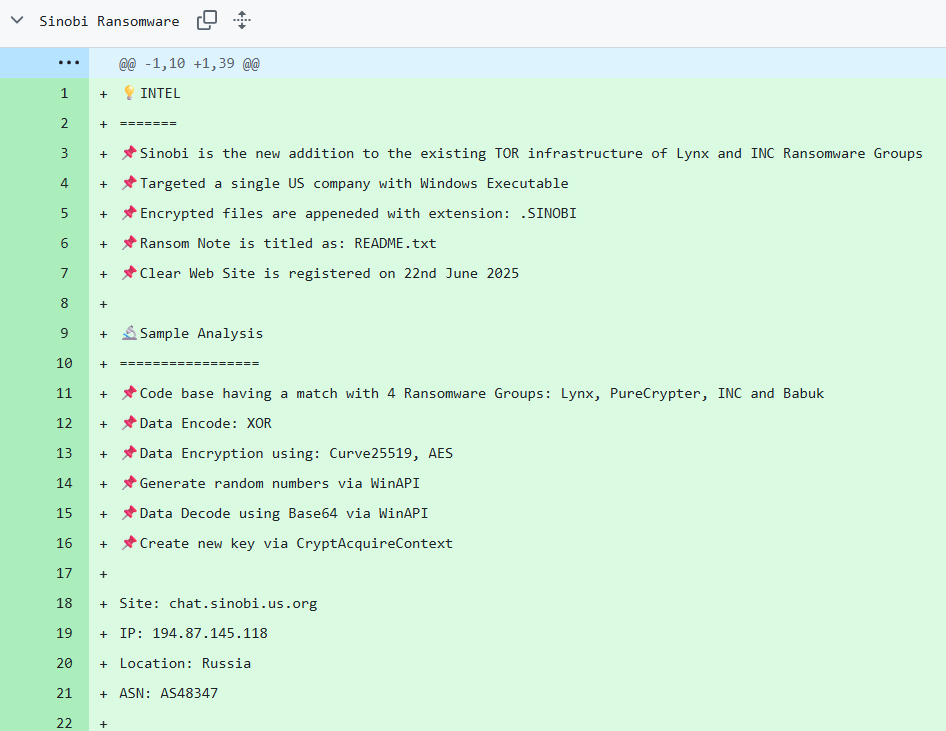Select line number 11 in the gutter

64,393
